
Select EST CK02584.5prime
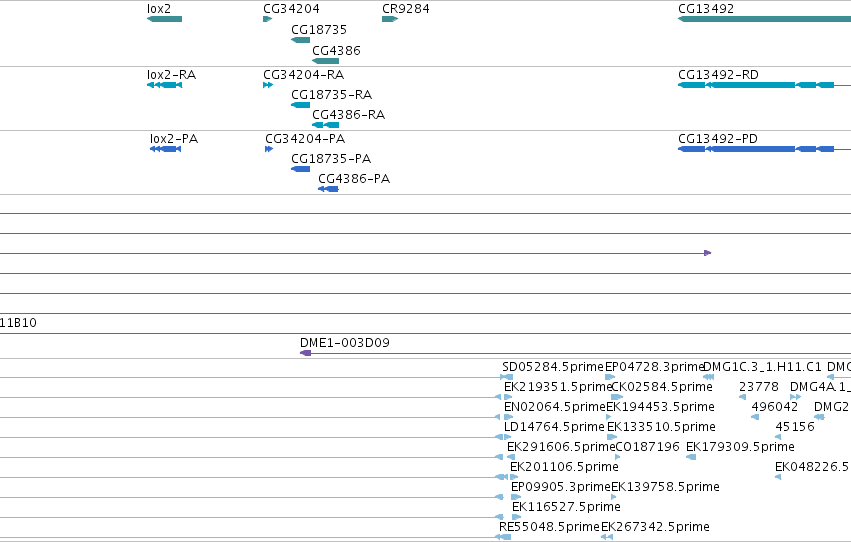[x=662, y=387]
